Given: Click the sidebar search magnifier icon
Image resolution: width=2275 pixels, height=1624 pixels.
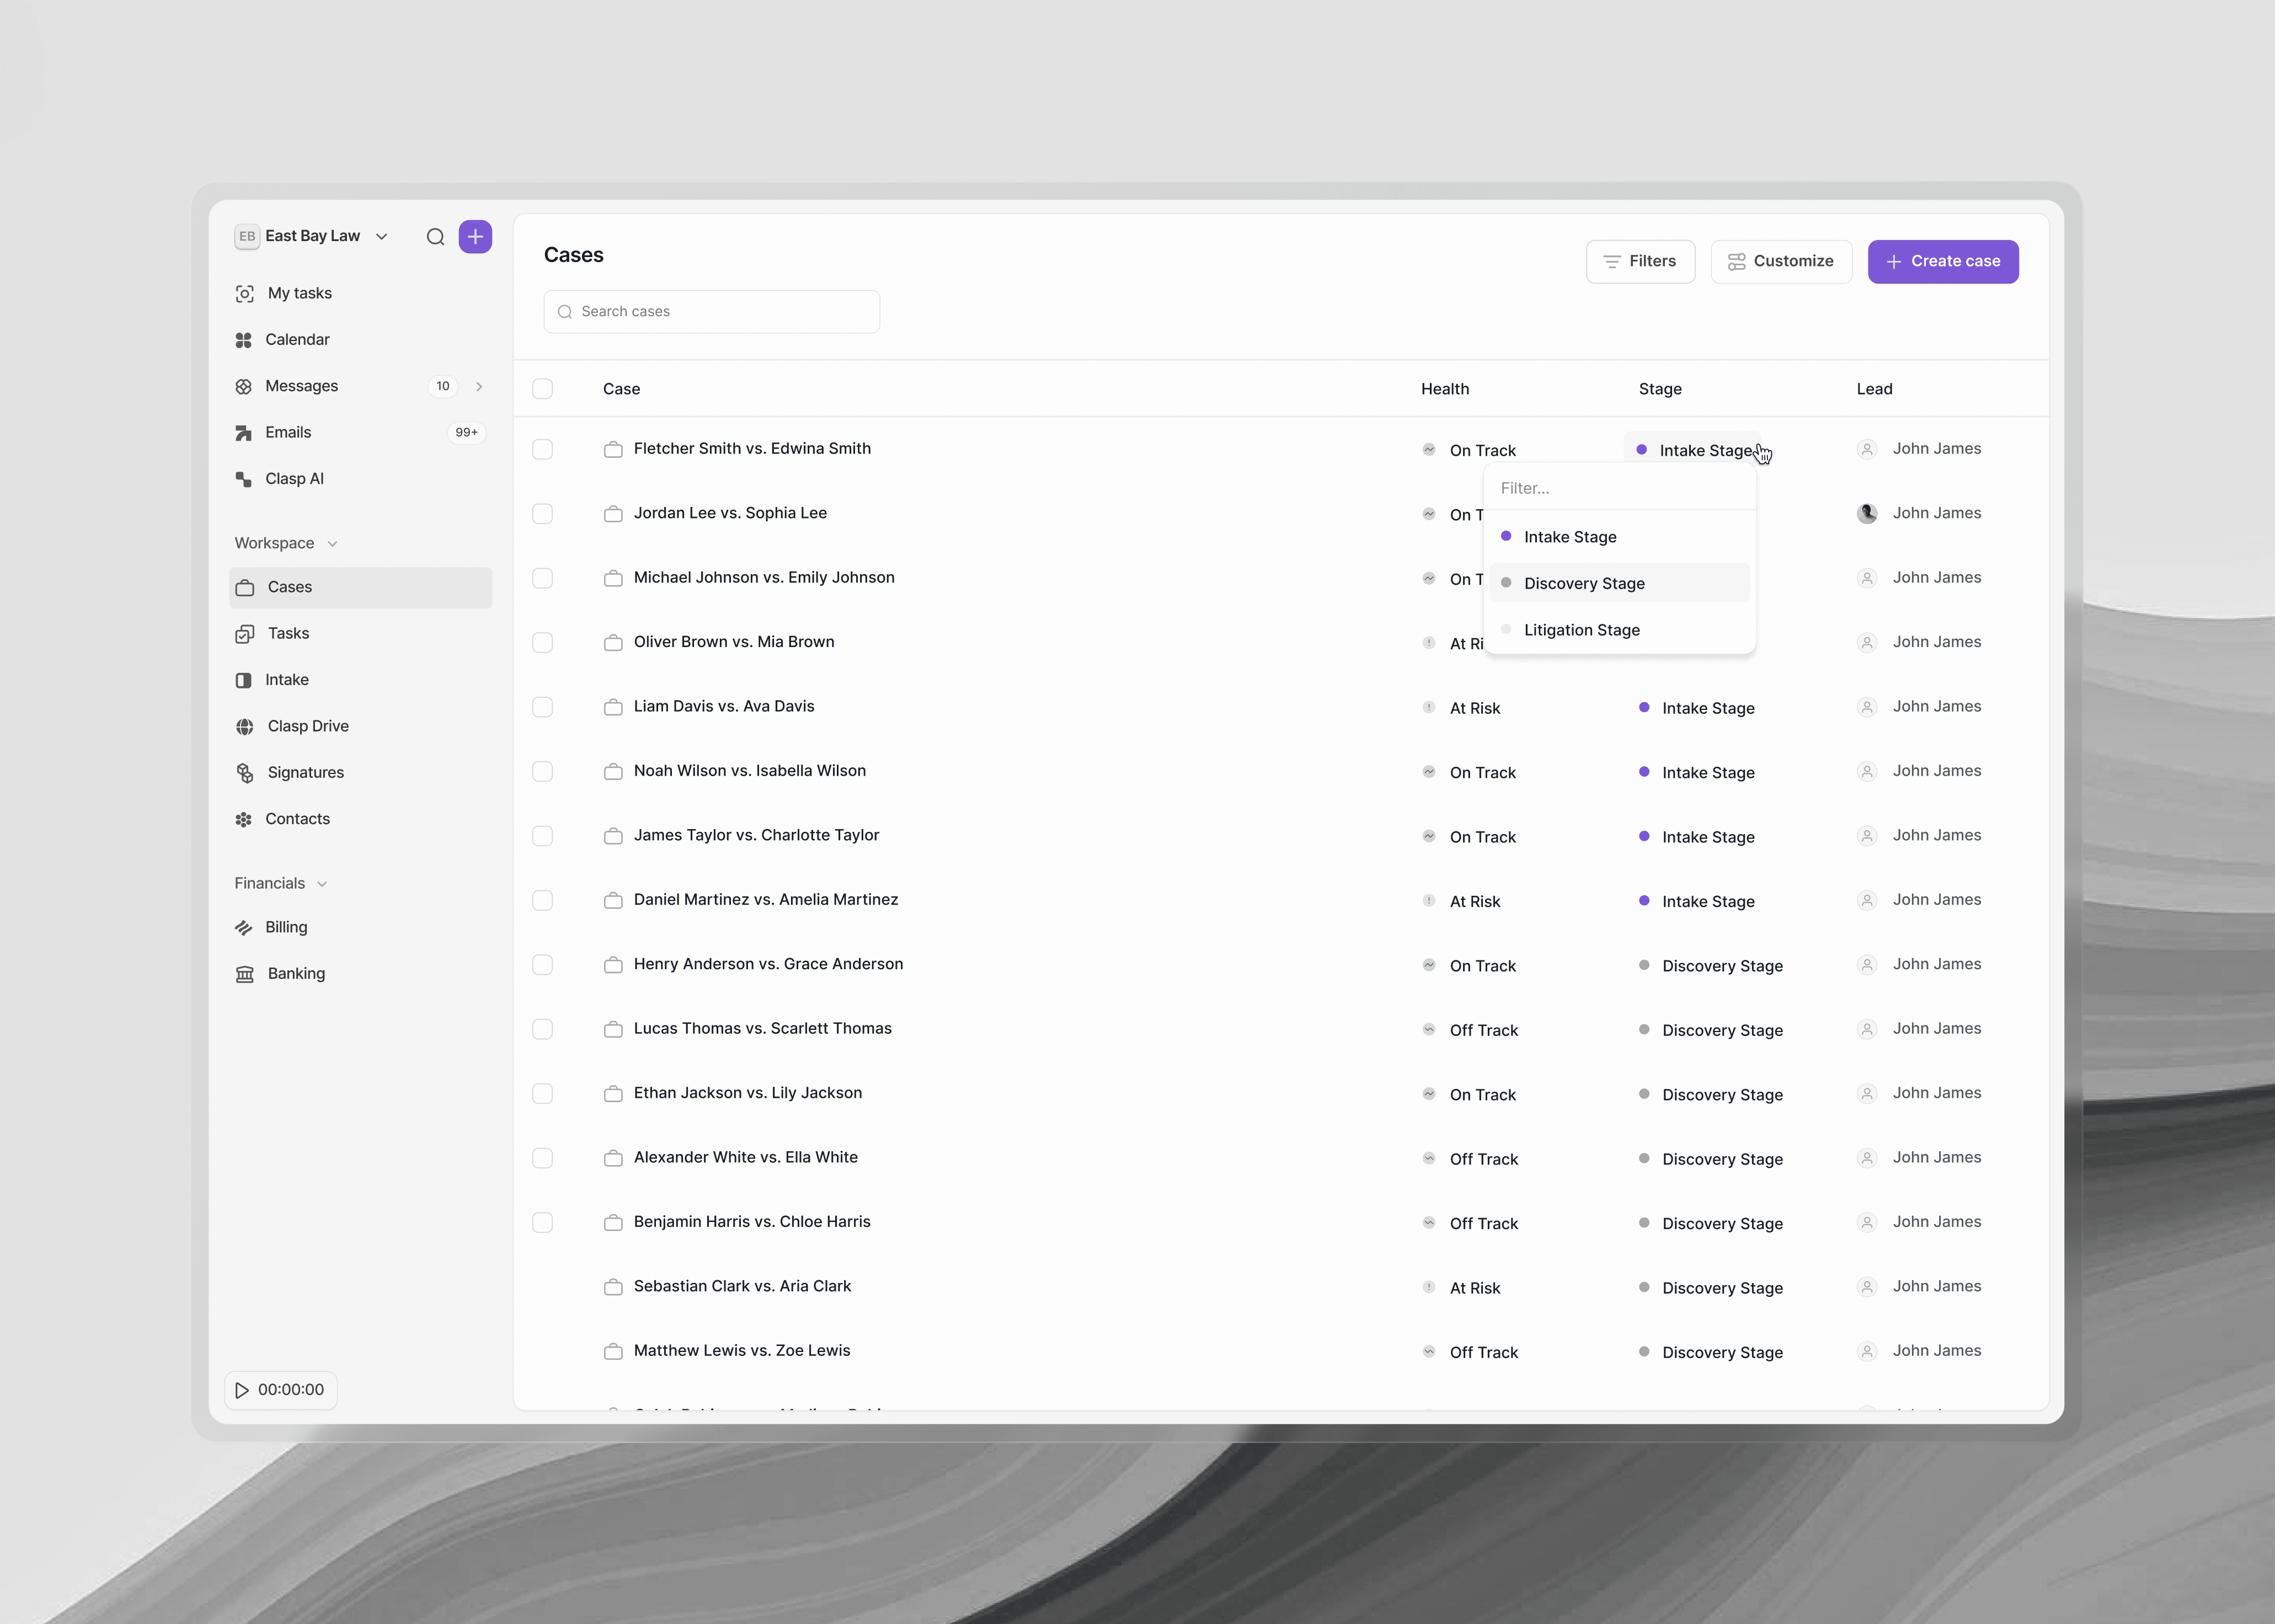Looking at the screenshot, I should [x=435, y=237].
